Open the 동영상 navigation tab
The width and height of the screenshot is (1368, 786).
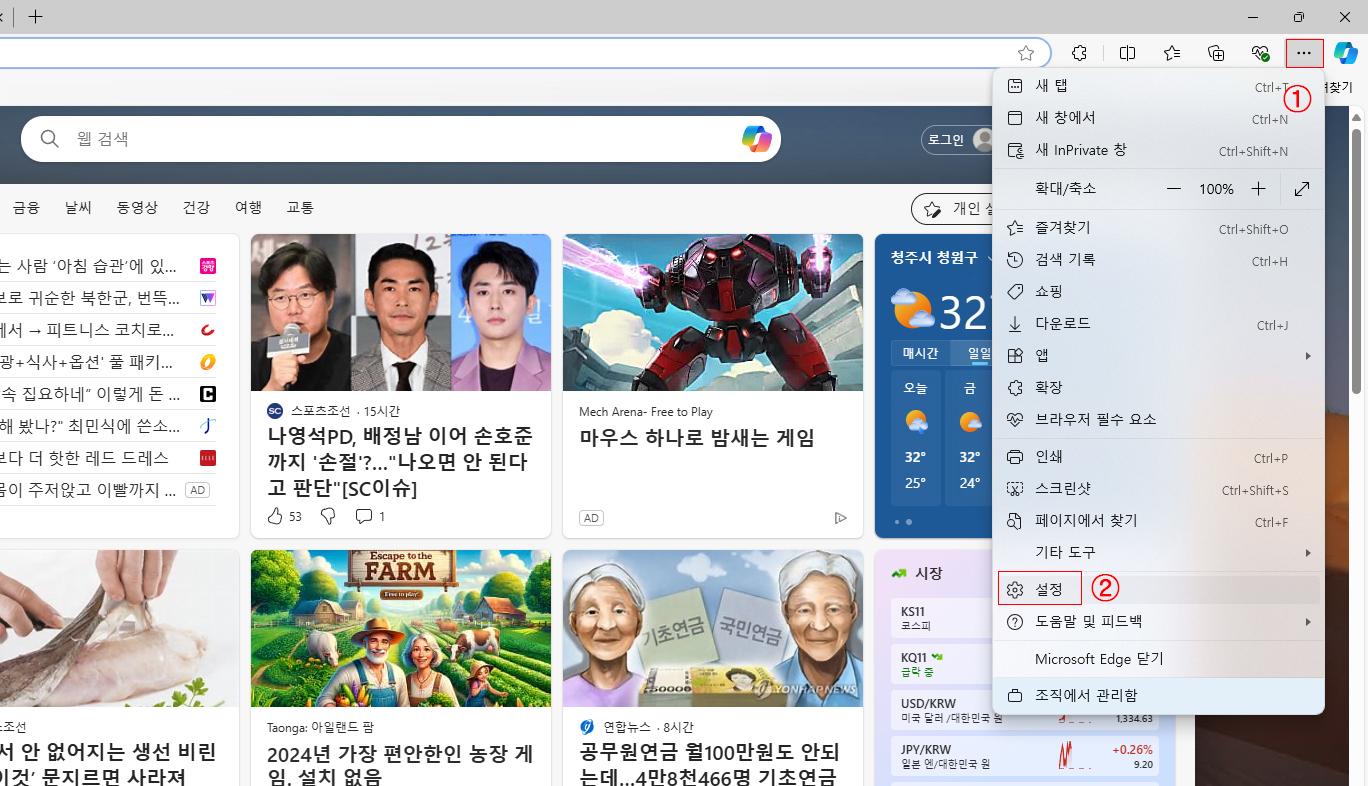pyautogui.click(x=137, y=207)
